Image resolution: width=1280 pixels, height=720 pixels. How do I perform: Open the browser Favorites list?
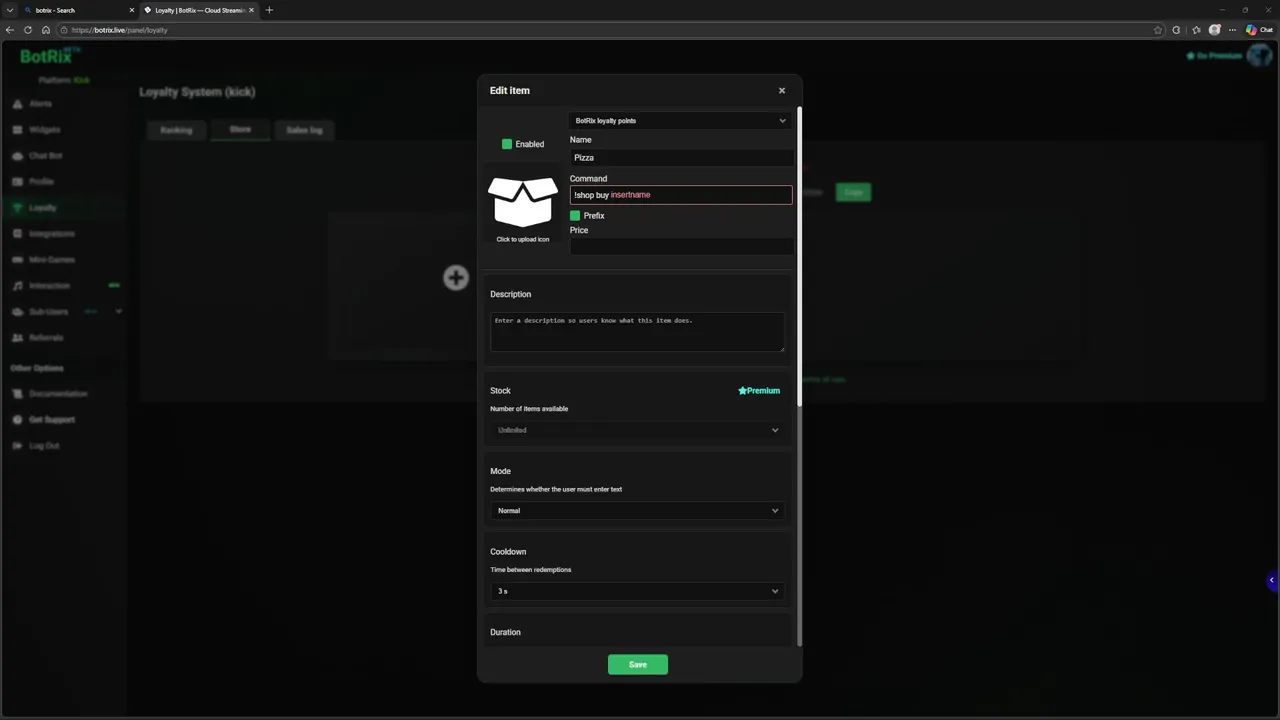tap(1196, 30)
